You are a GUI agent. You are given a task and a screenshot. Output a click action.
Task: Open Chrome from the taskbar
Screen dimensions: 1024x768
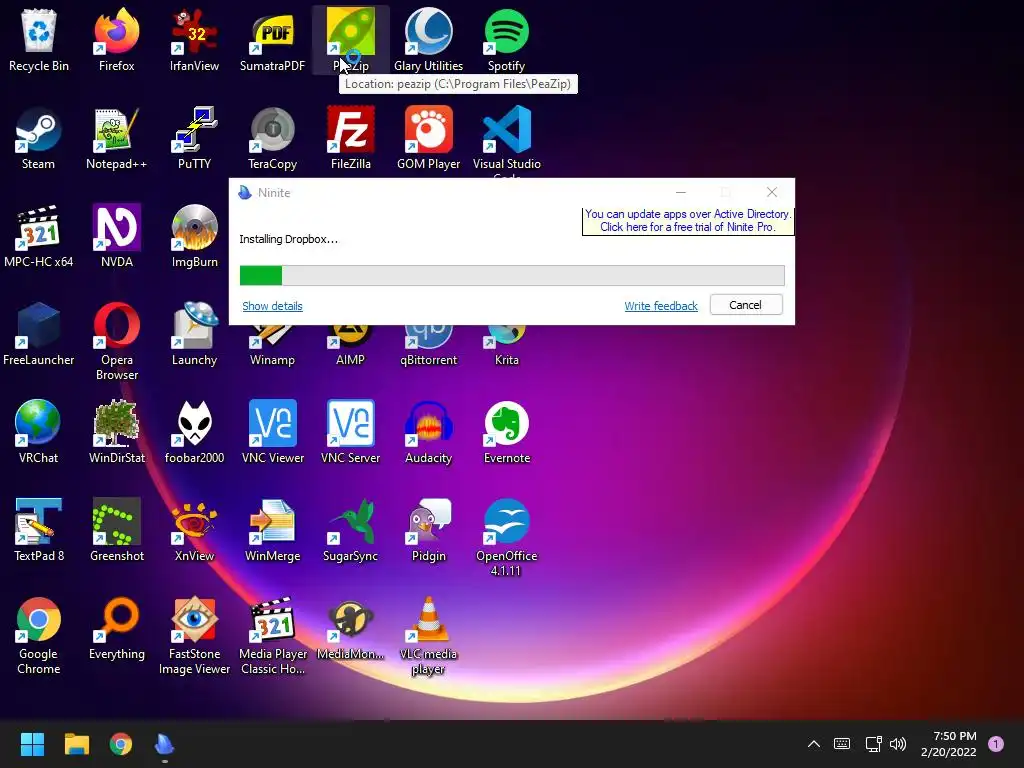coord(121,744)
